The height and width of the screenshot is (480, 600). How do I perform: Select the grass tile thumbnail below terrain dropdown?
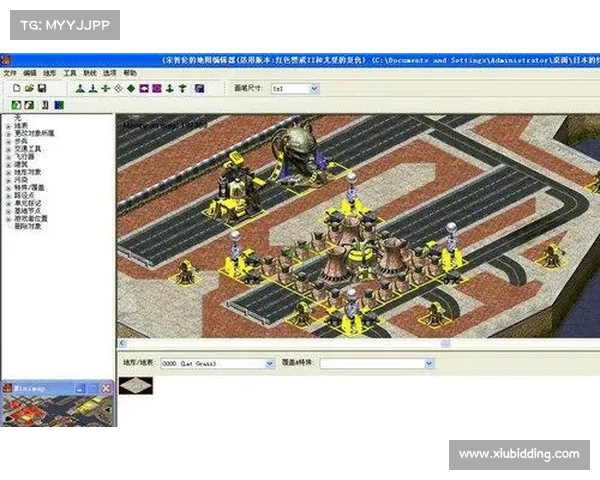135,384
